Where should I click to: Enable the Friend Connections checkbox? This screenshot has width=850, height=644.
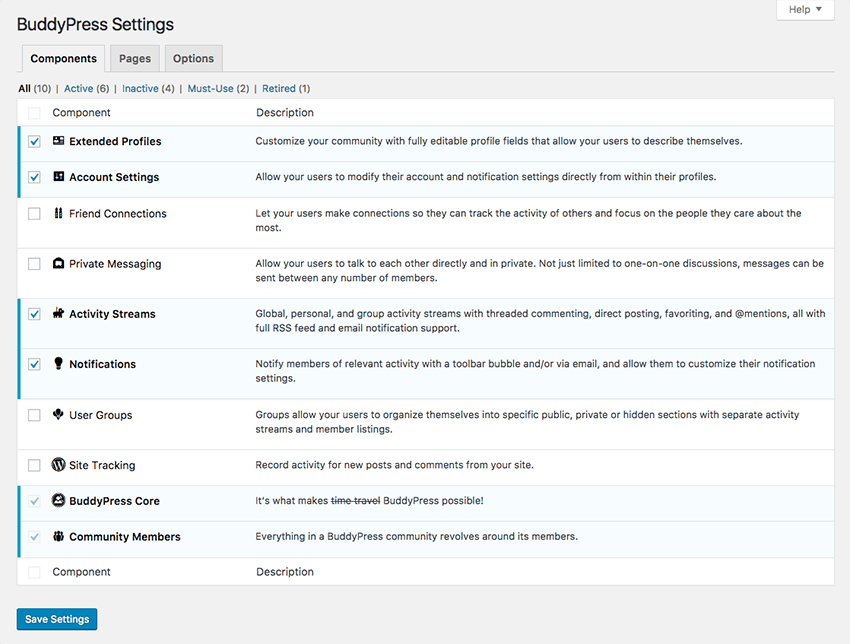click(34, 214)
